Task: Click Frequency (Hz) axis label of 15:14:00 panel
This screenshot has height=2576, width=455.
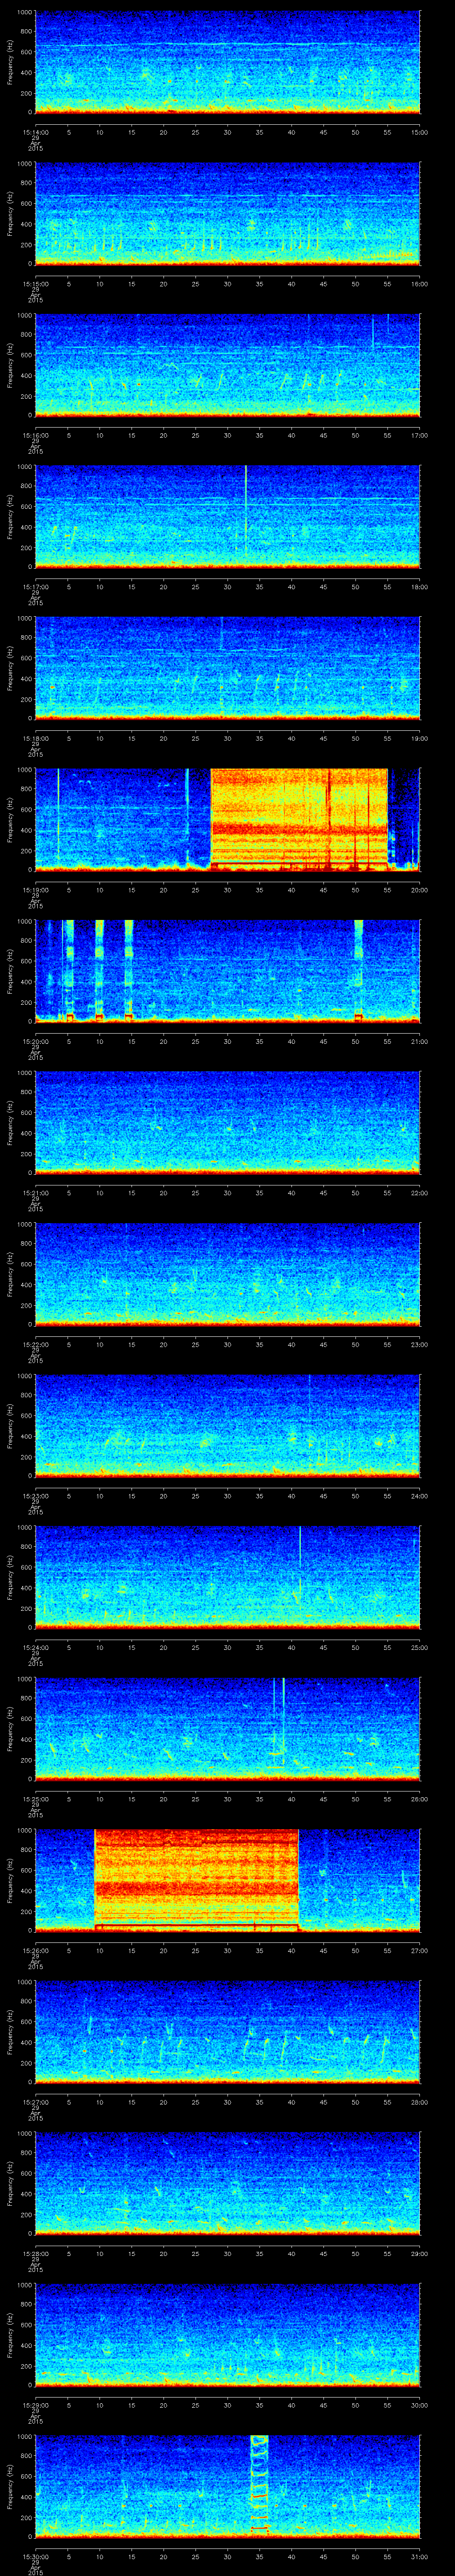Action: pos(10,62)
